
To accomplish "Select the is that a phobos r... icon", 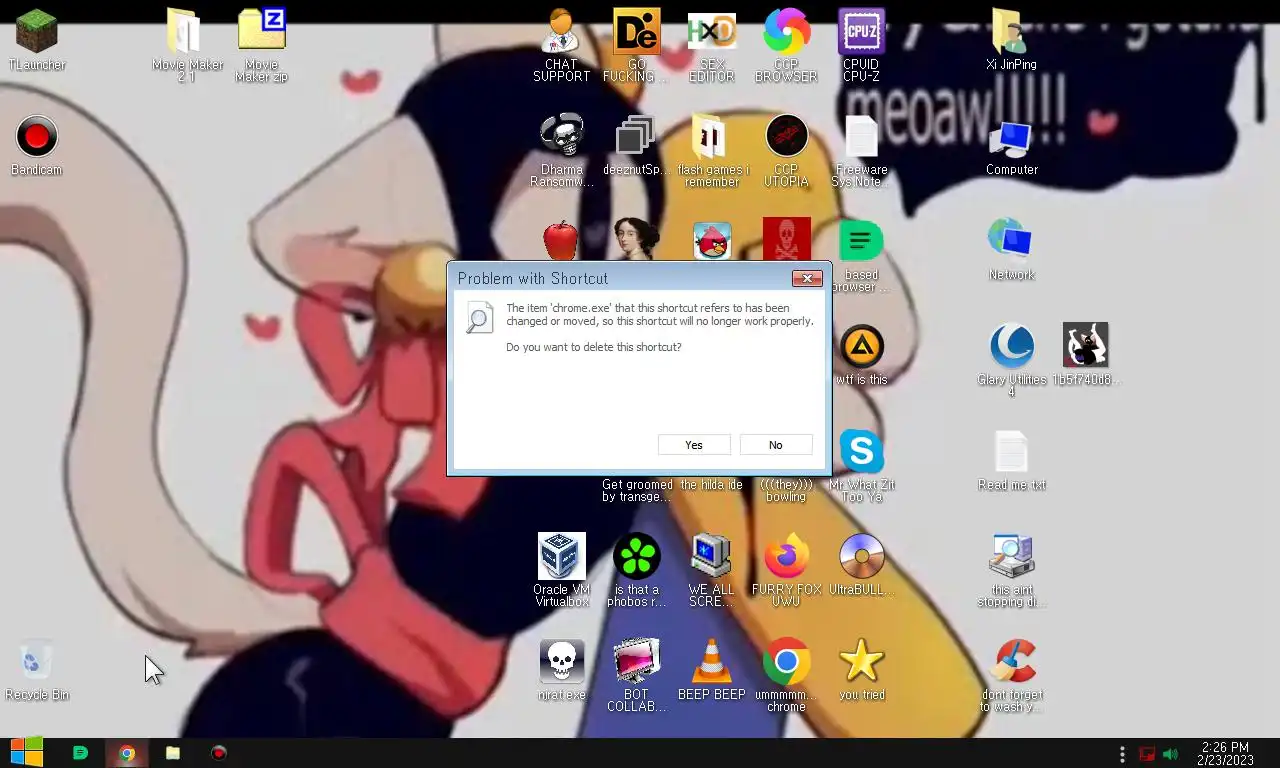I will point(636,570).
